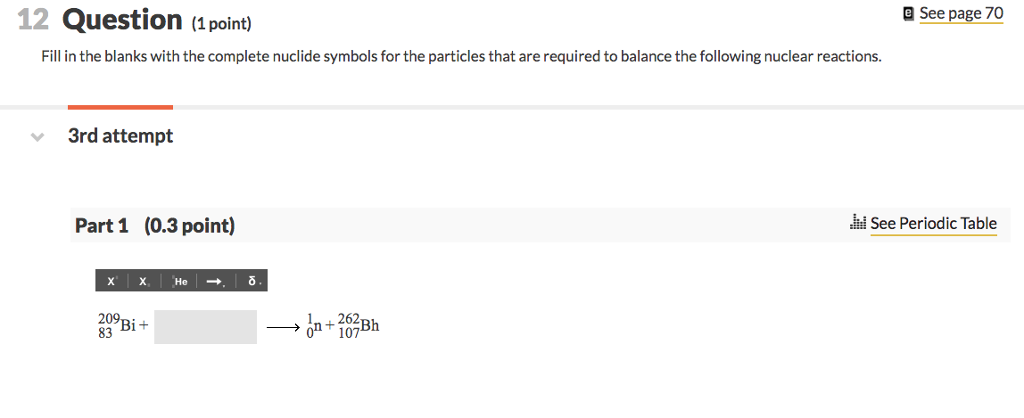The image size is (1024, 418).
Task: Open the See page 70 link
Action: [961, 13]
